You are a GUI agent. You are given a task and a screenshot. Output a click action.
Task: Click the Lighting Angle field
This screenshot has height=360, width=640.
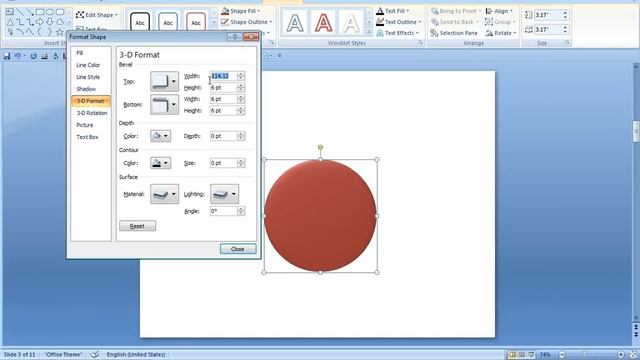223,211
